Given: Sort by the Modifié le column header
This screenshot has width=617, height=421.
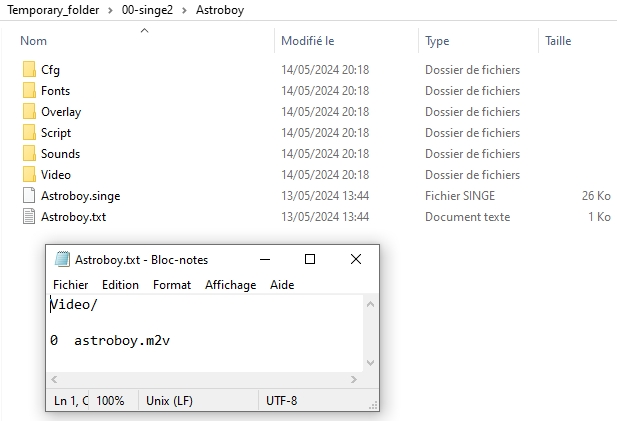Looking at the screenshot, I should [x=307, y=41].
